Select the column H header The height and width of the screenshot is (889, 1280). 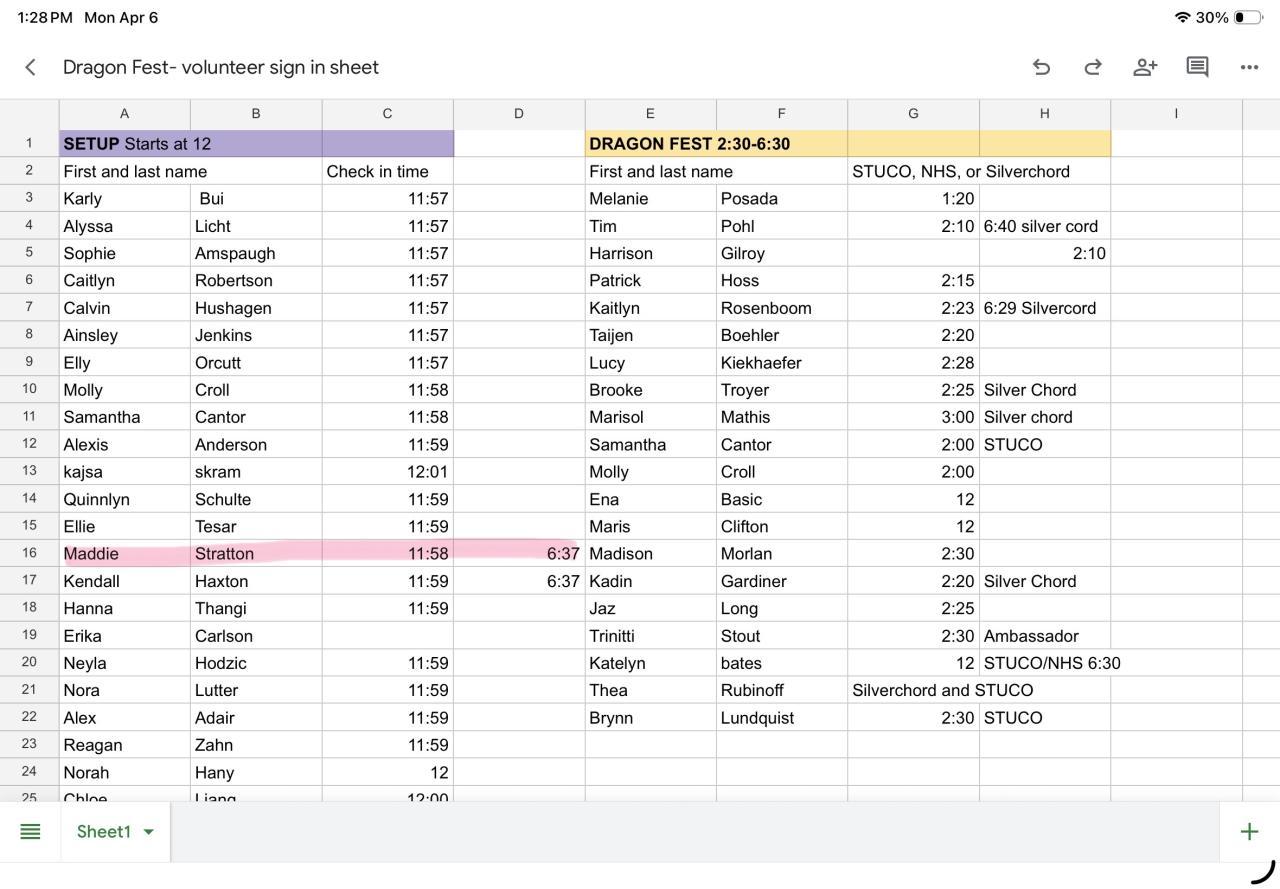(1044, 114)
